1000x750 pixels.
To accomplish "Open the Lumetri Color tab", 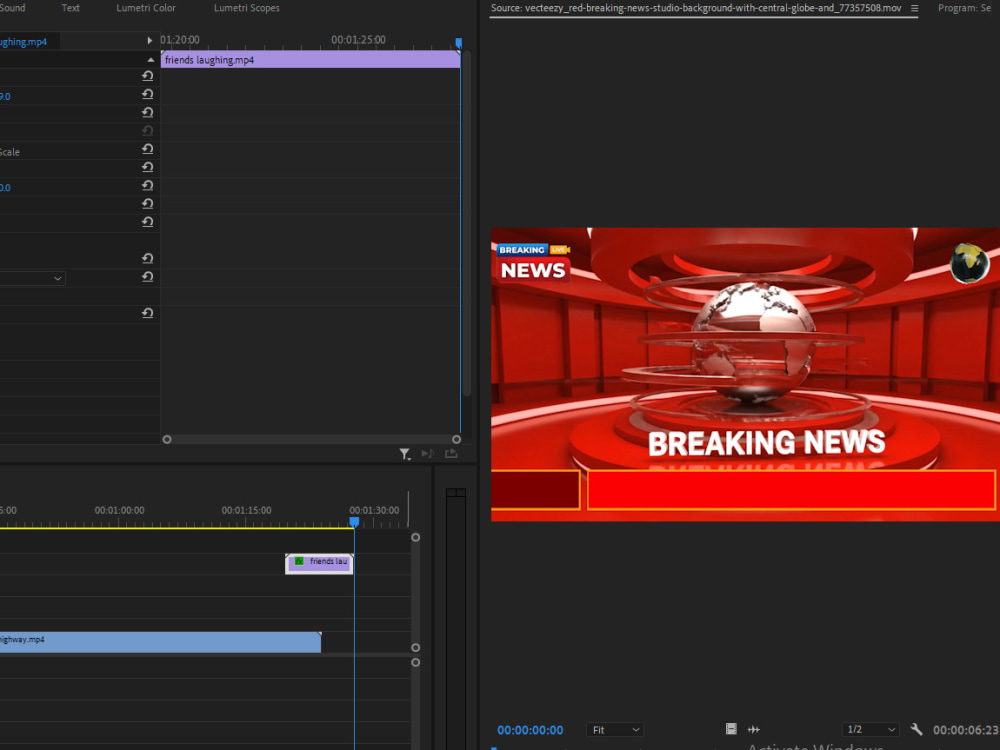I will click(146, 8).
